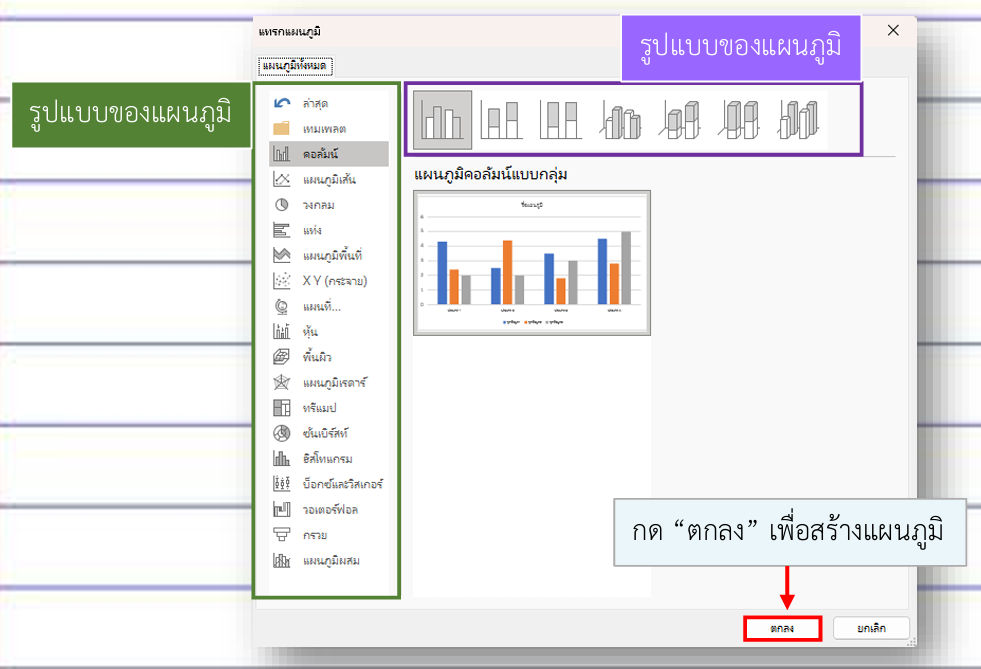Pick the 3-D 100% stacked column icon
This screenshot has height=669, width=981.
click(x=741, y=119)
